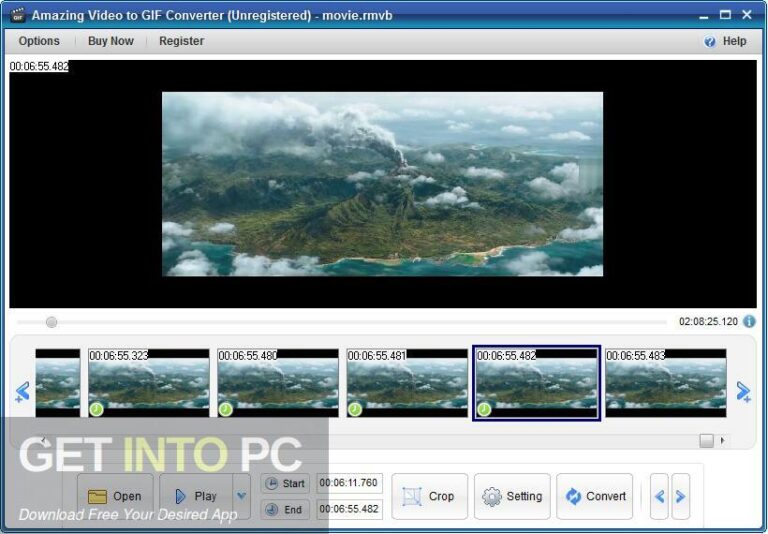Select the frame thumbnail at 00:06:55.323
Image resolution: width=768 pixels, height=534 pixels.
(x=149, y=383)
